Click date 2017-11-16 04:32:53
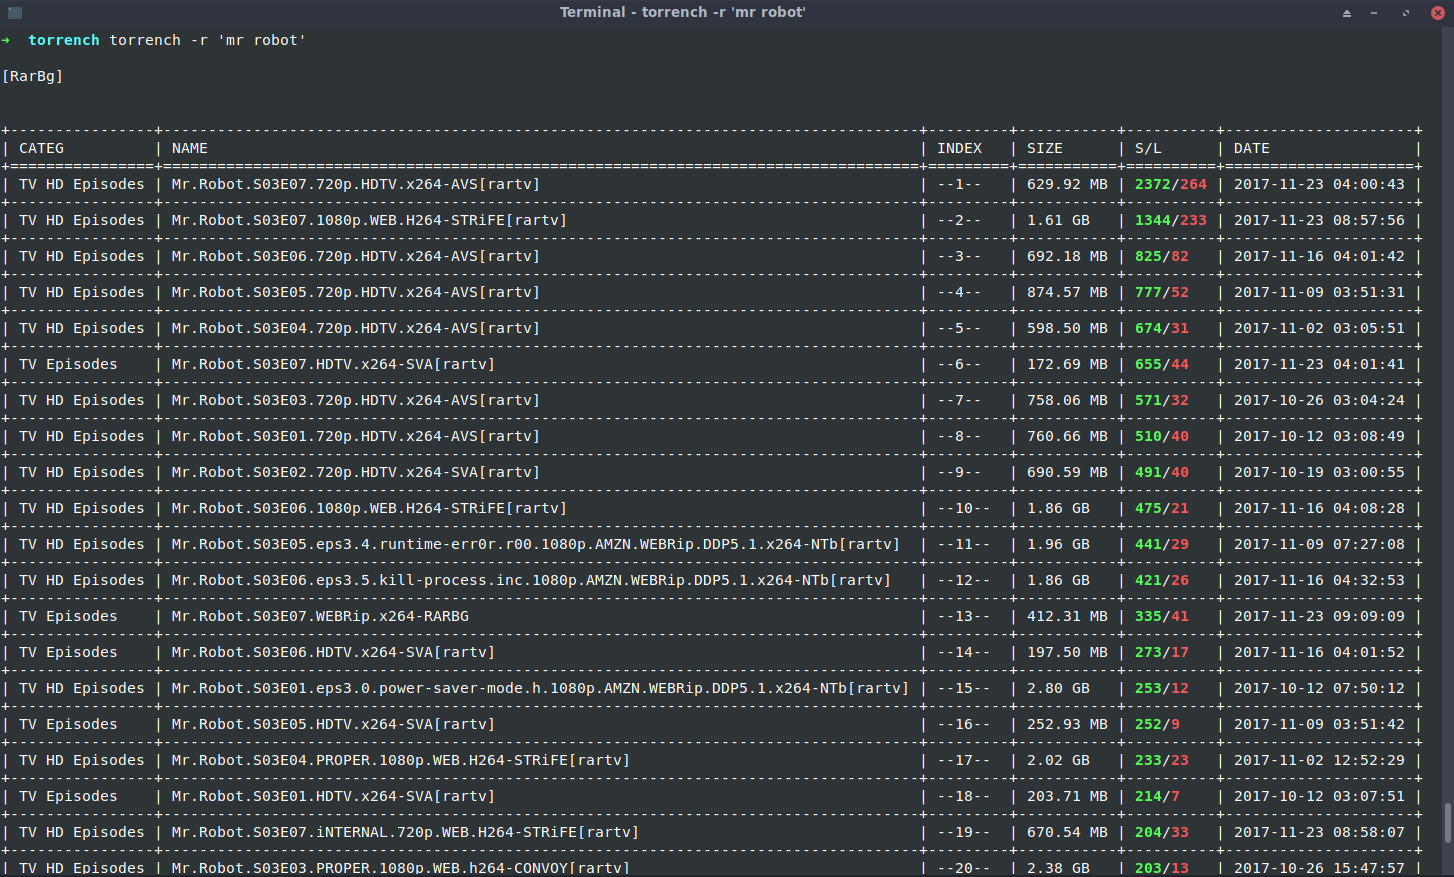1454x877 pixels. coord(1319,580)
